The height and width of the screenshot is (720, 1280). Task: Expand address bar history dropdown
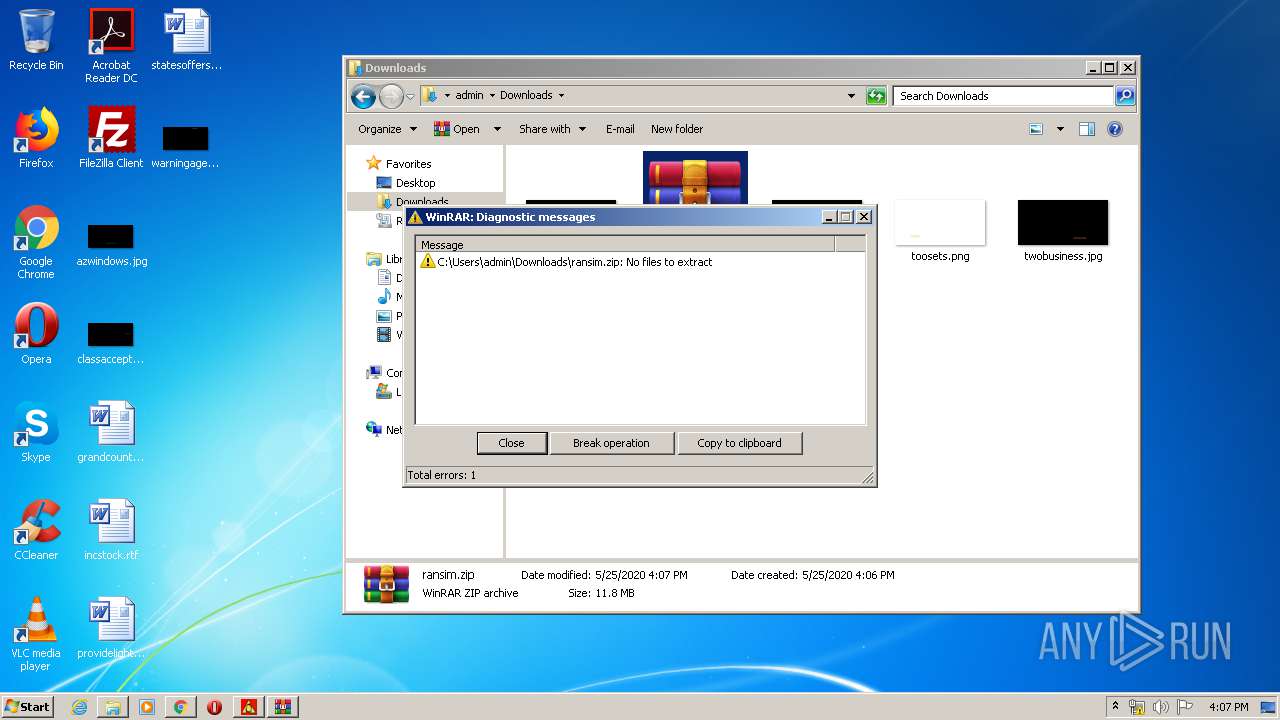[x=851, y=96]
